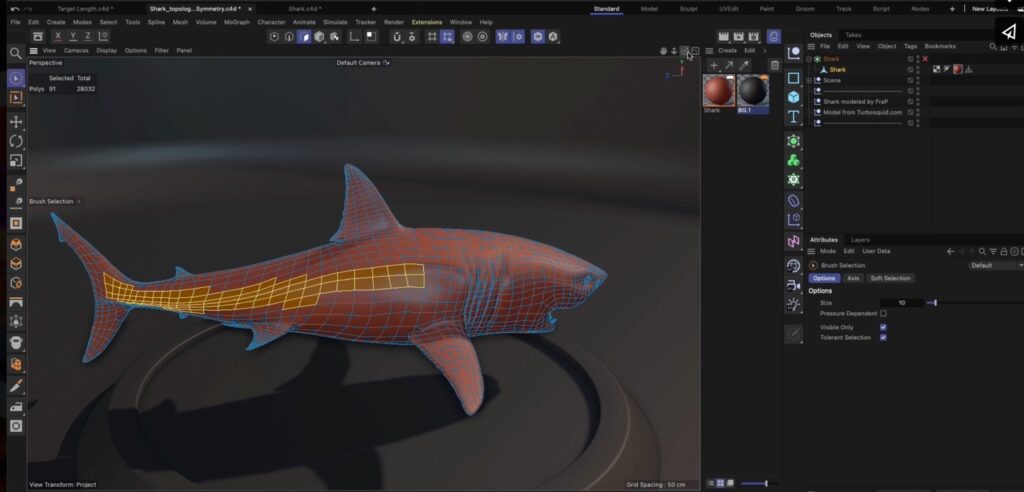Add a Text spline with the T icon
The width and height of the screenshot is (1024, 492).
coord(793,117)
